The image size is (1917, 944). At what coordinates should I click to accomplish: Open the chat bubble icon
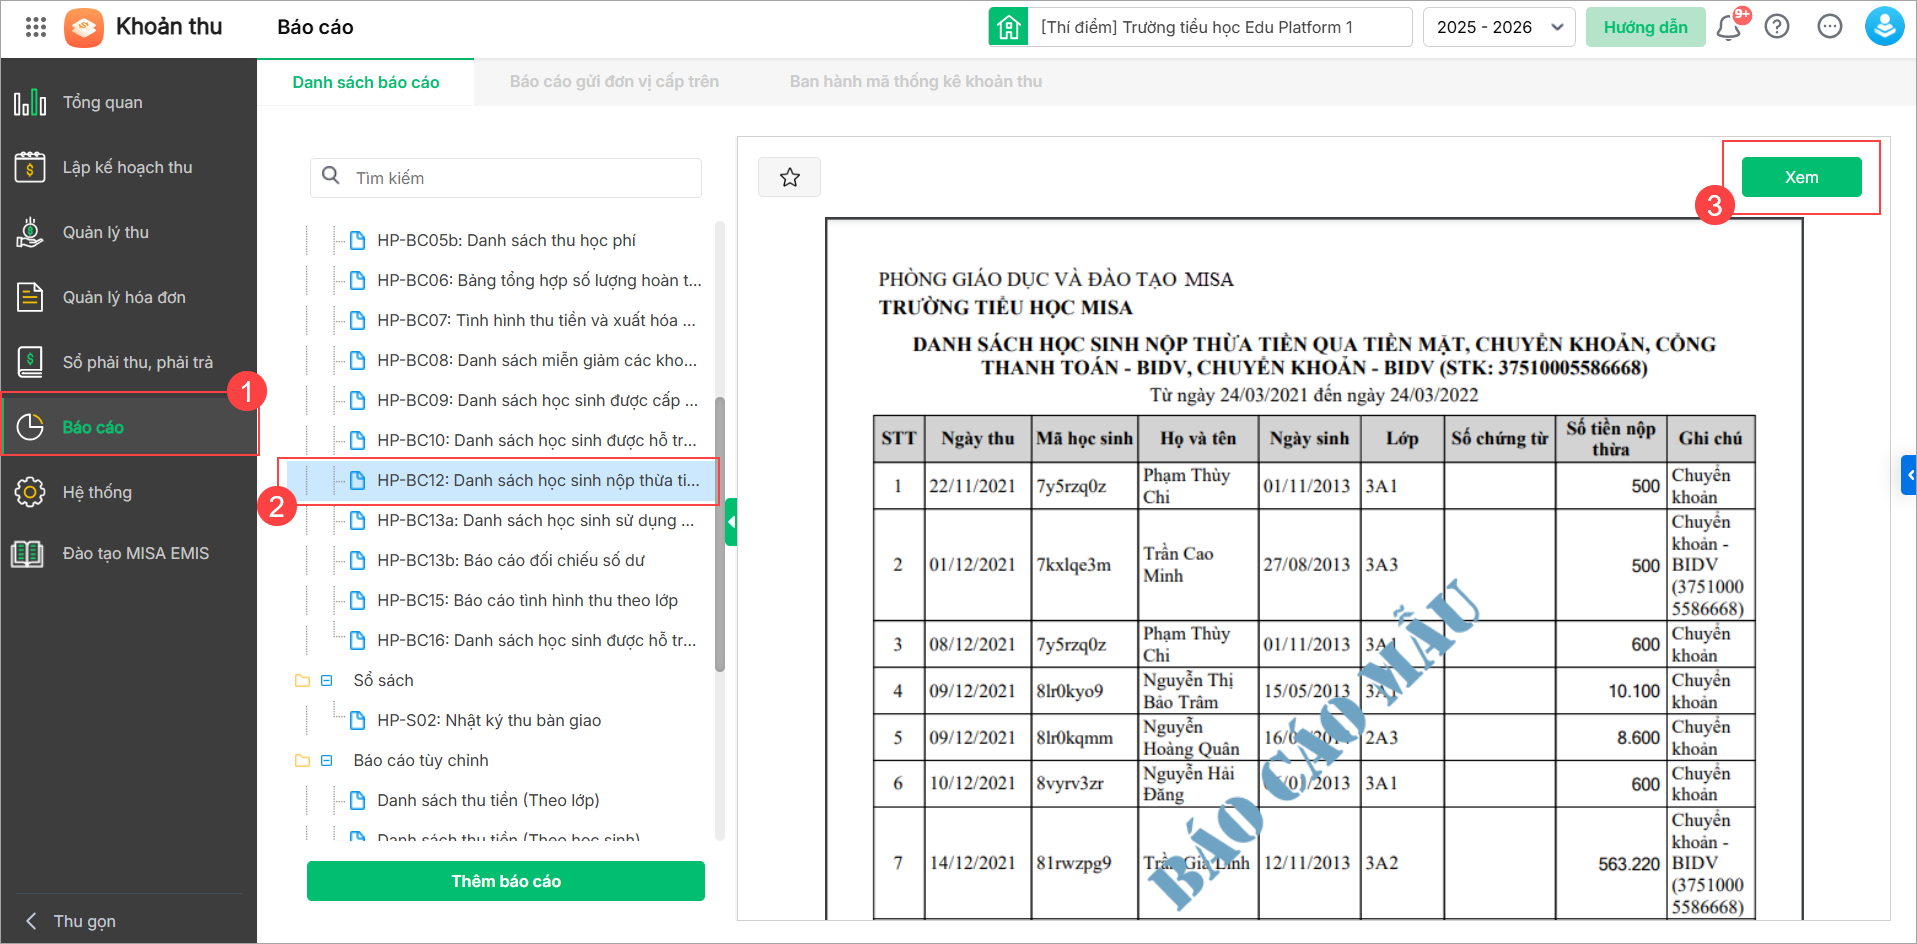[x=1830, y=27]
